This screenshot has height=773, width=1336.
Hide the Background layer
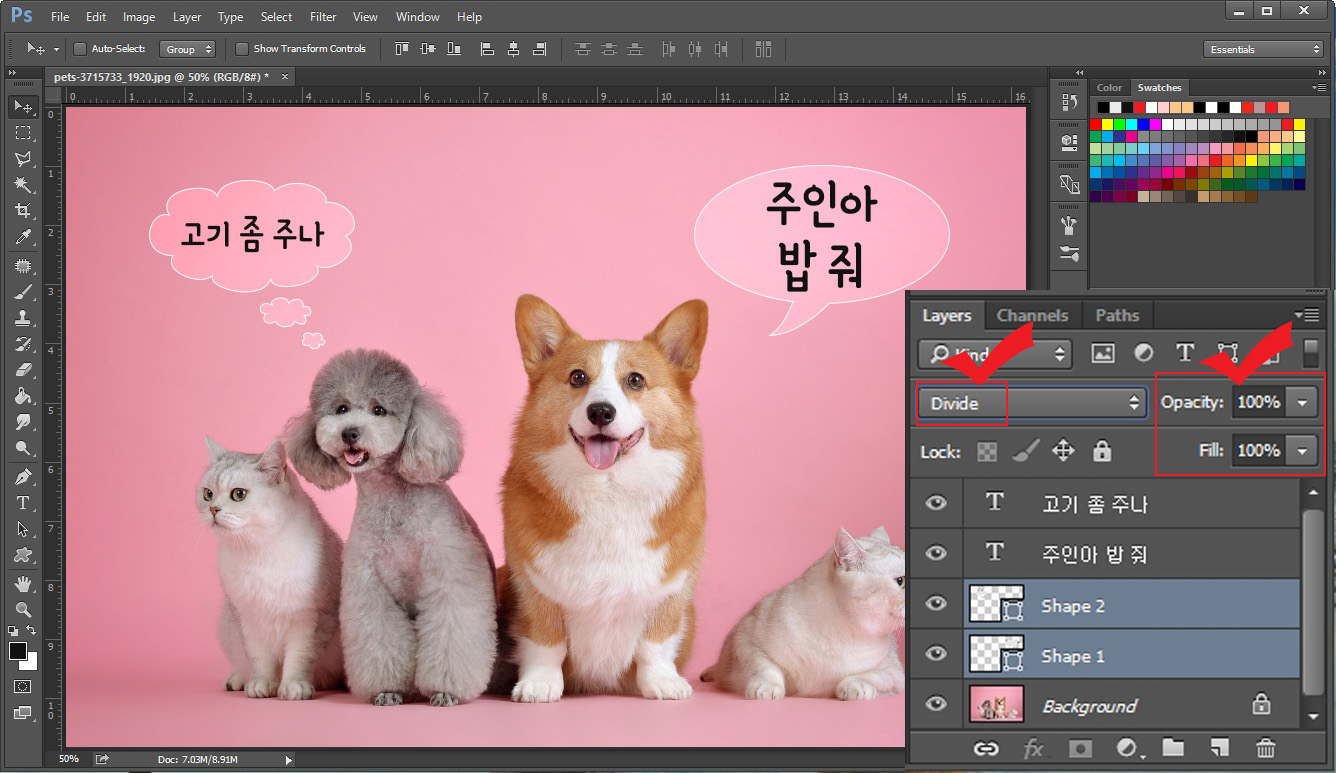point(935,704)
